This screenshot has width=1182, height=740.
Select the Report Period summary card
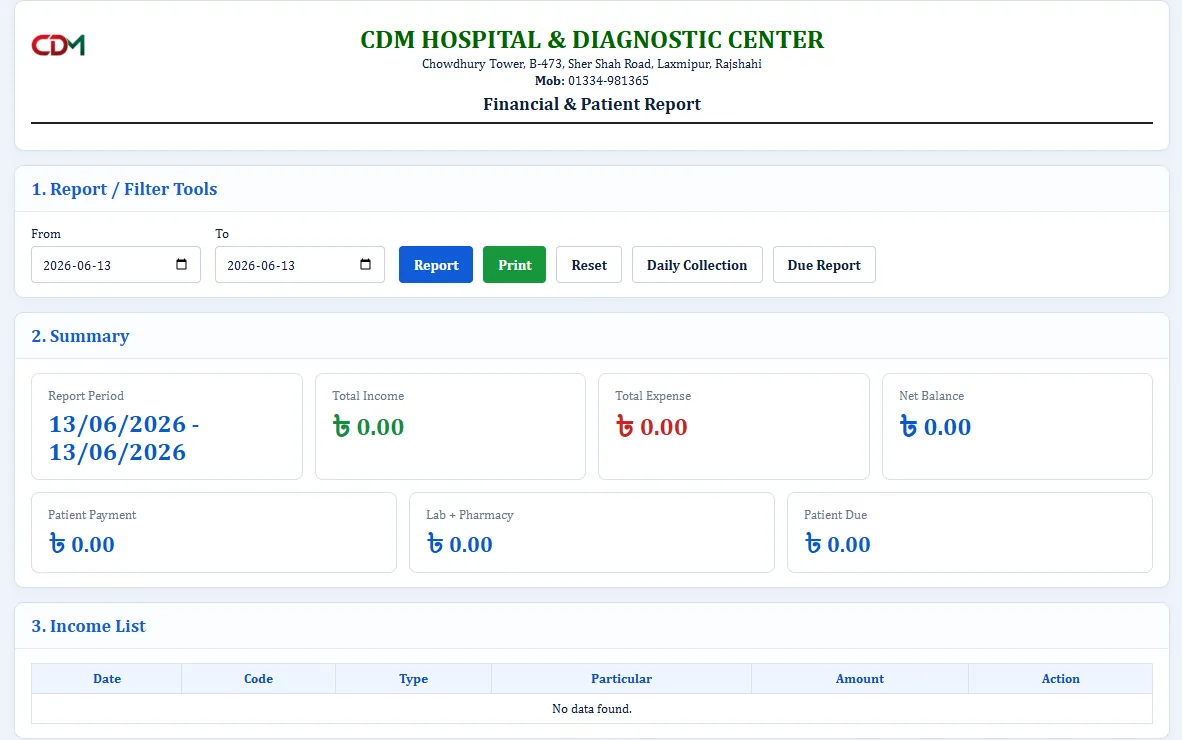point(167,427)
